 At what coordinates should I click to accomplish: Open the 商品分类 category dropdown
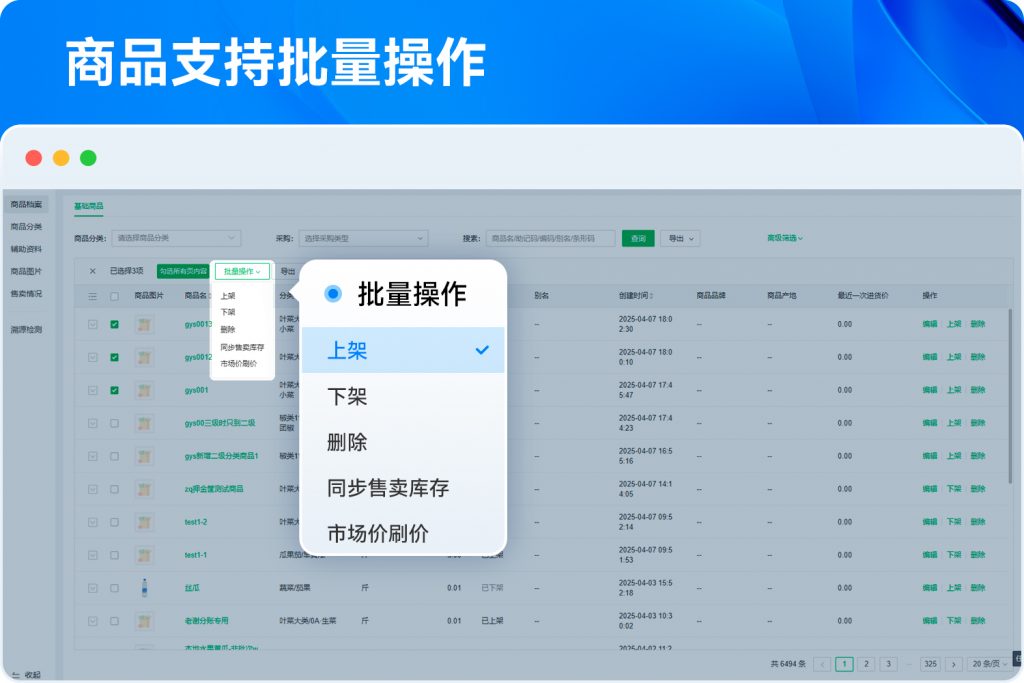175,238
